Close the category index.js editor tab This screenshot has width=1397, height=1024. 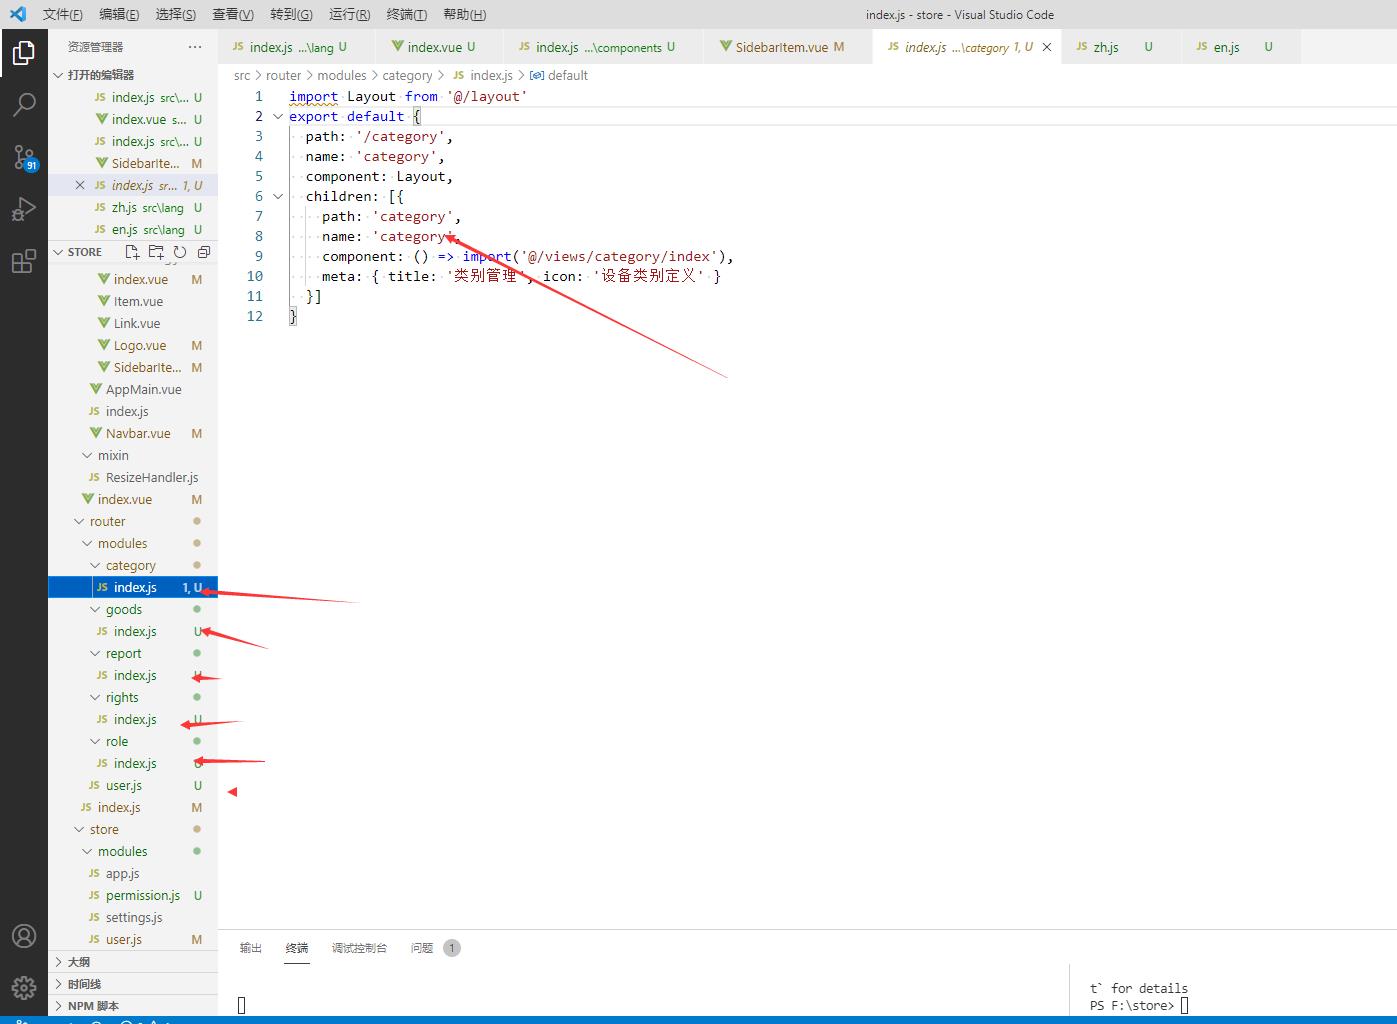[1047, 47]
